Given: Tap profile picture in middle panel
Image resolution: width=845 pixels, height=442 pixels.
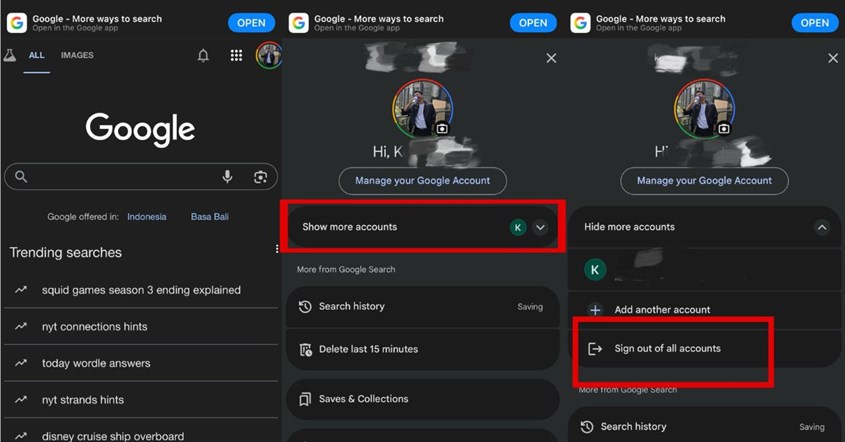Looking at the screenshot, I should click(x=422, y=109).
